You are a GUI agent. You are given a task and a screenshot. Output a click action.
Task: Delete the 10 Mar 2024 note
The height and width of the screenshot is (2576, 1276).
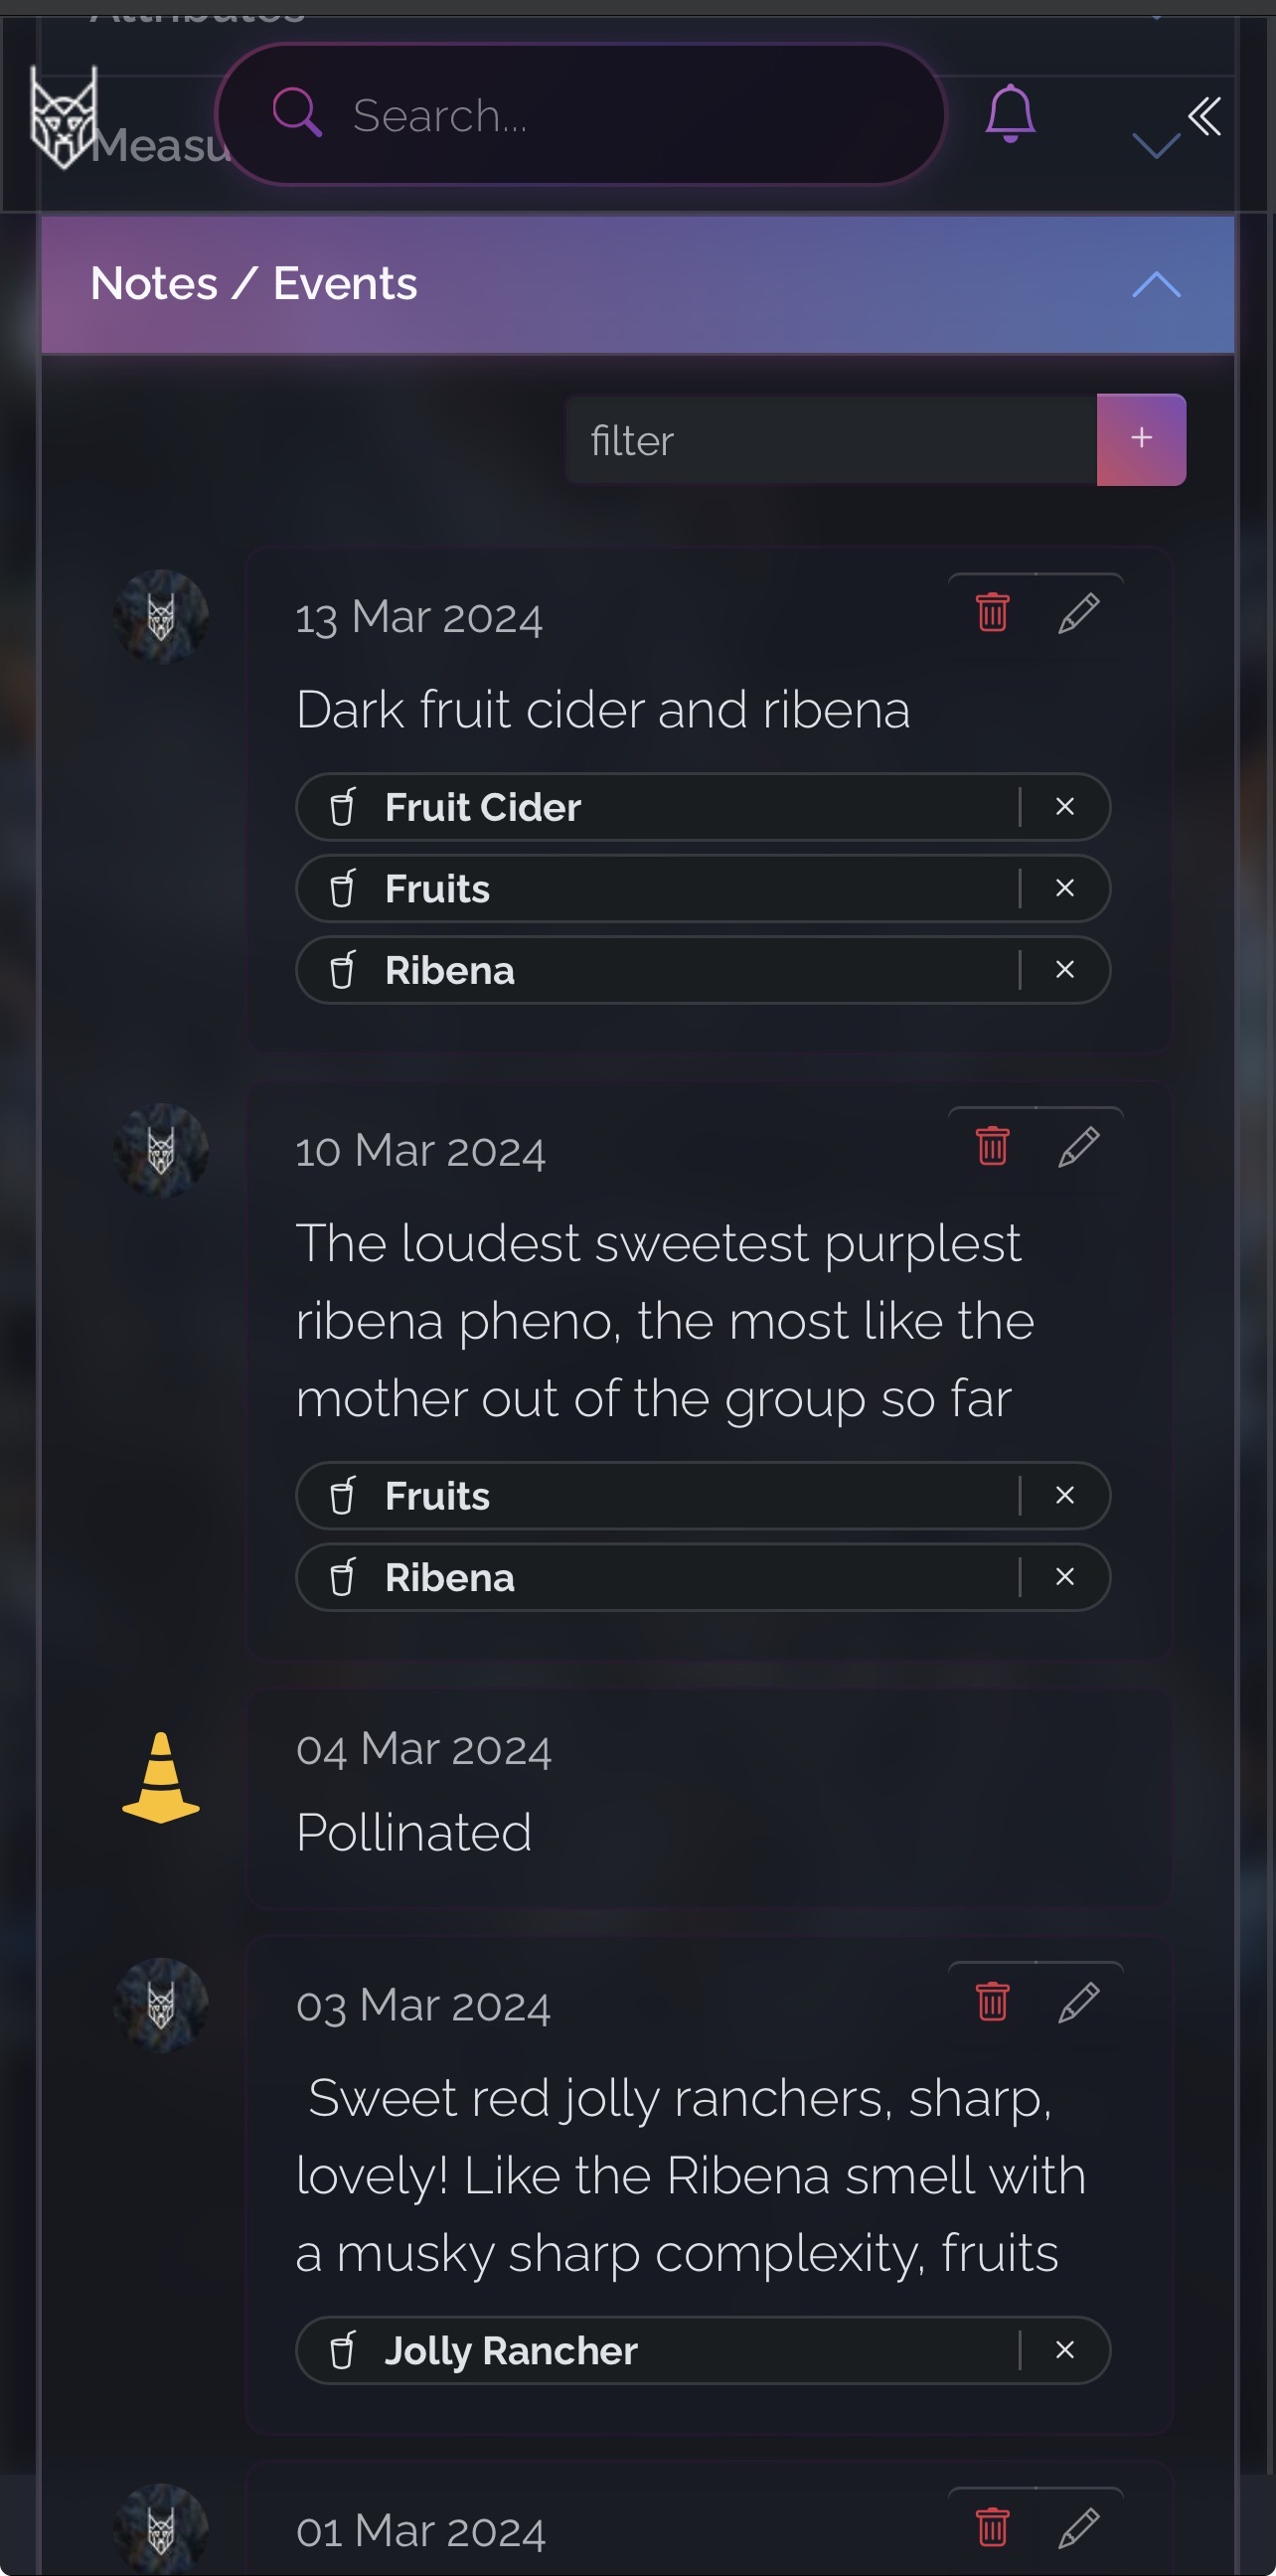(x=992, y=1146)
